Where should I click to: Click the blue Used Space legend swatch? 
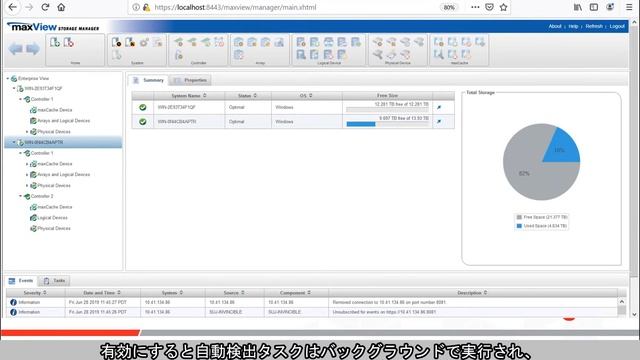click(519, 226)
